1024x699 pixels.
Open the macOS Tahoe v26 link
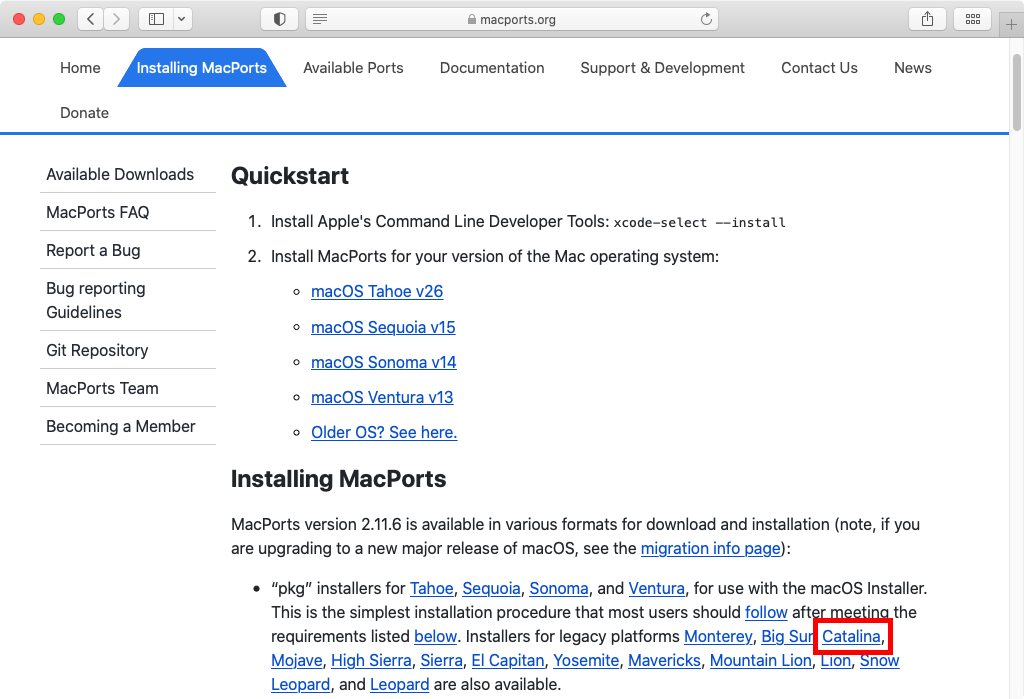(x=377, y=292)
